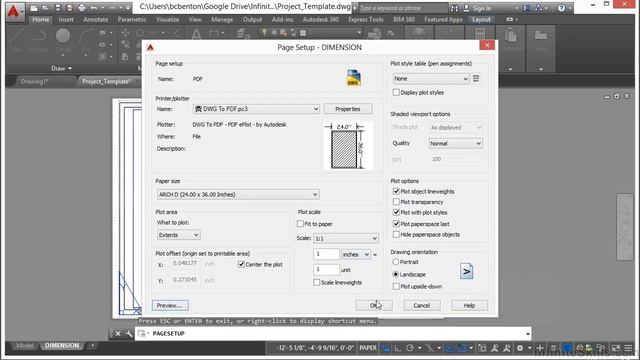640x360 pixels.
Task: Open the printer/plotter name dropdown
Action: click(x=256, y=109)
